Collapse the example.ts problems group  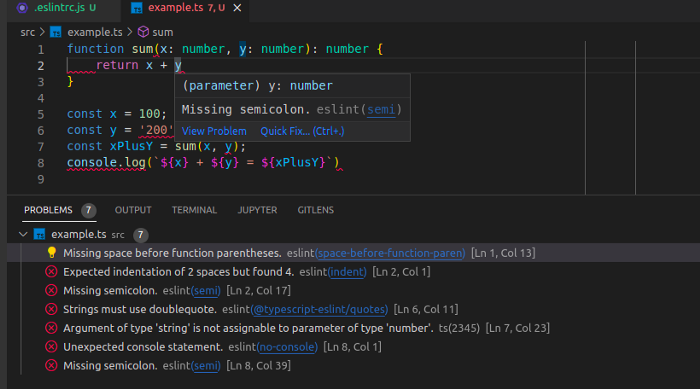23,234
